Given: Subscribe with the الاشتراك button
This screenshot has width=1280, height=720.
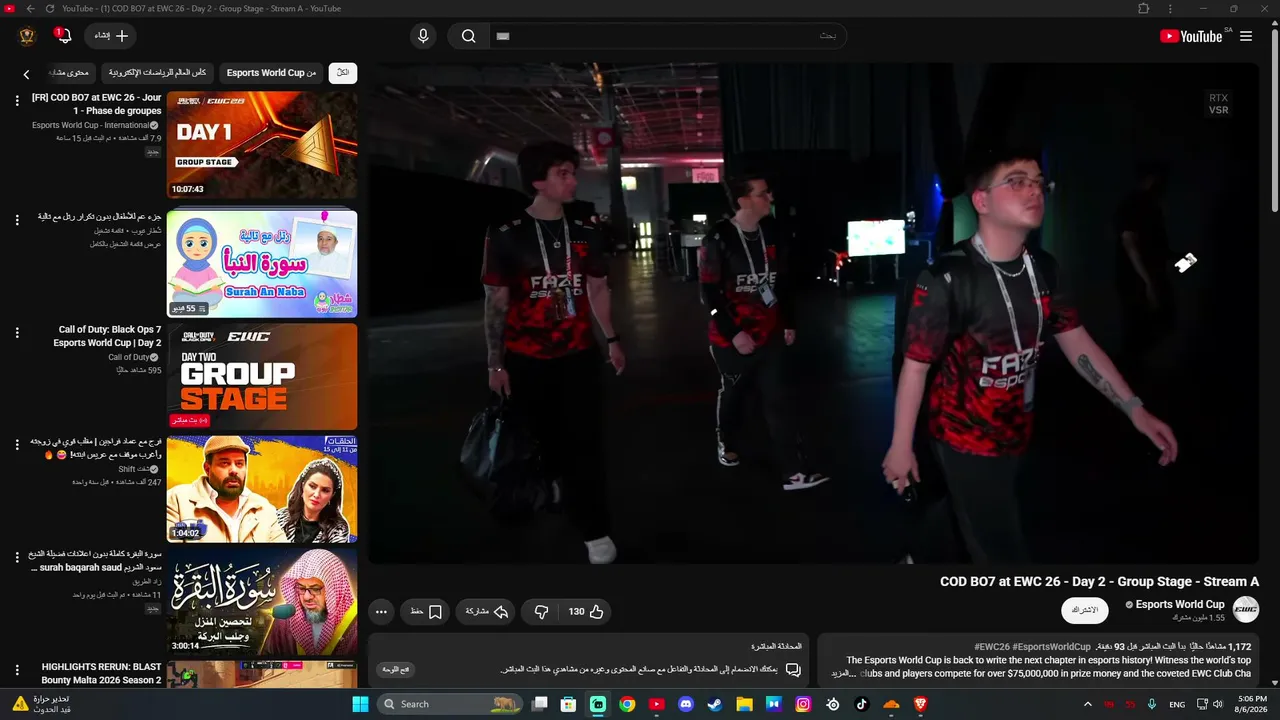Looking at the screenshot, I should (x=1085, y=610).
